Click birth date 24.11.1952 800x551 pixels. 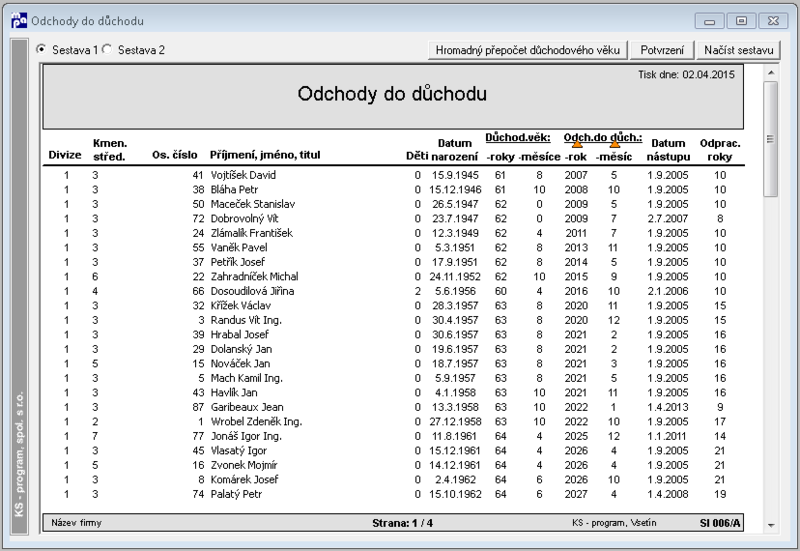click(455, 277)
